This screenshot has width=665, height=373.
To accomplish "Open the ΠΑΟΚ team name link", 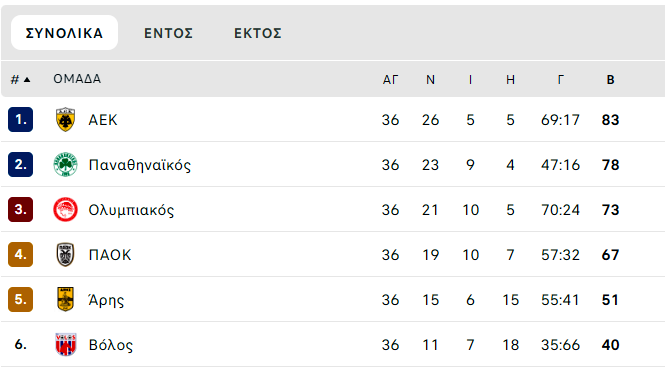I will (110, 255).
